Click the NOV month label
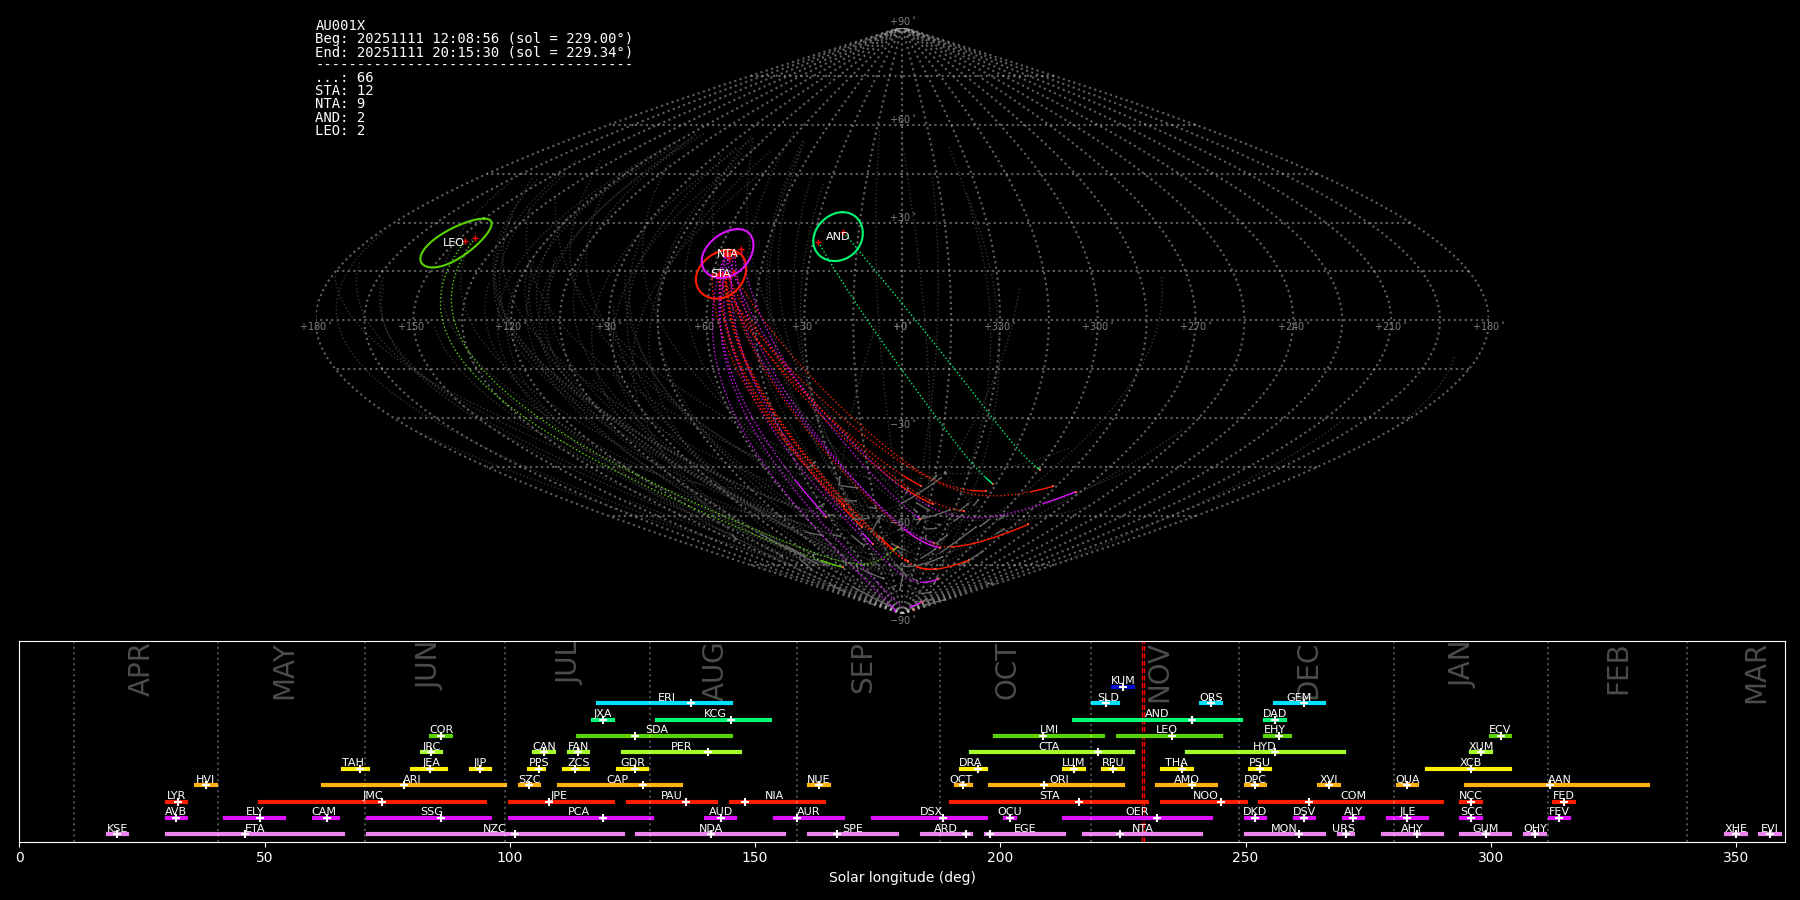 point(1158,672)
